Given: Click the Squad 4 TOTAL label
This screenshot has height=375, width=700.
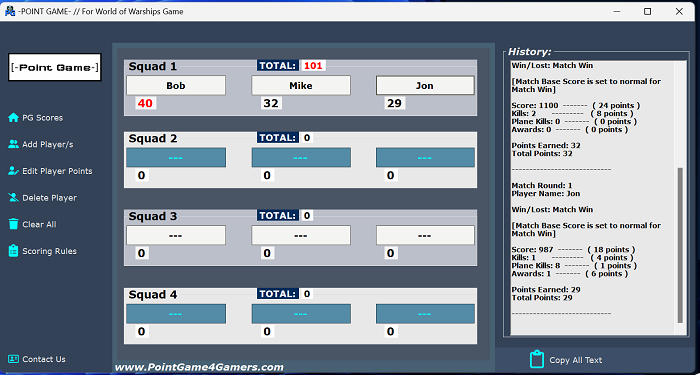Looking at the screenshot, I should pos(278,294).
